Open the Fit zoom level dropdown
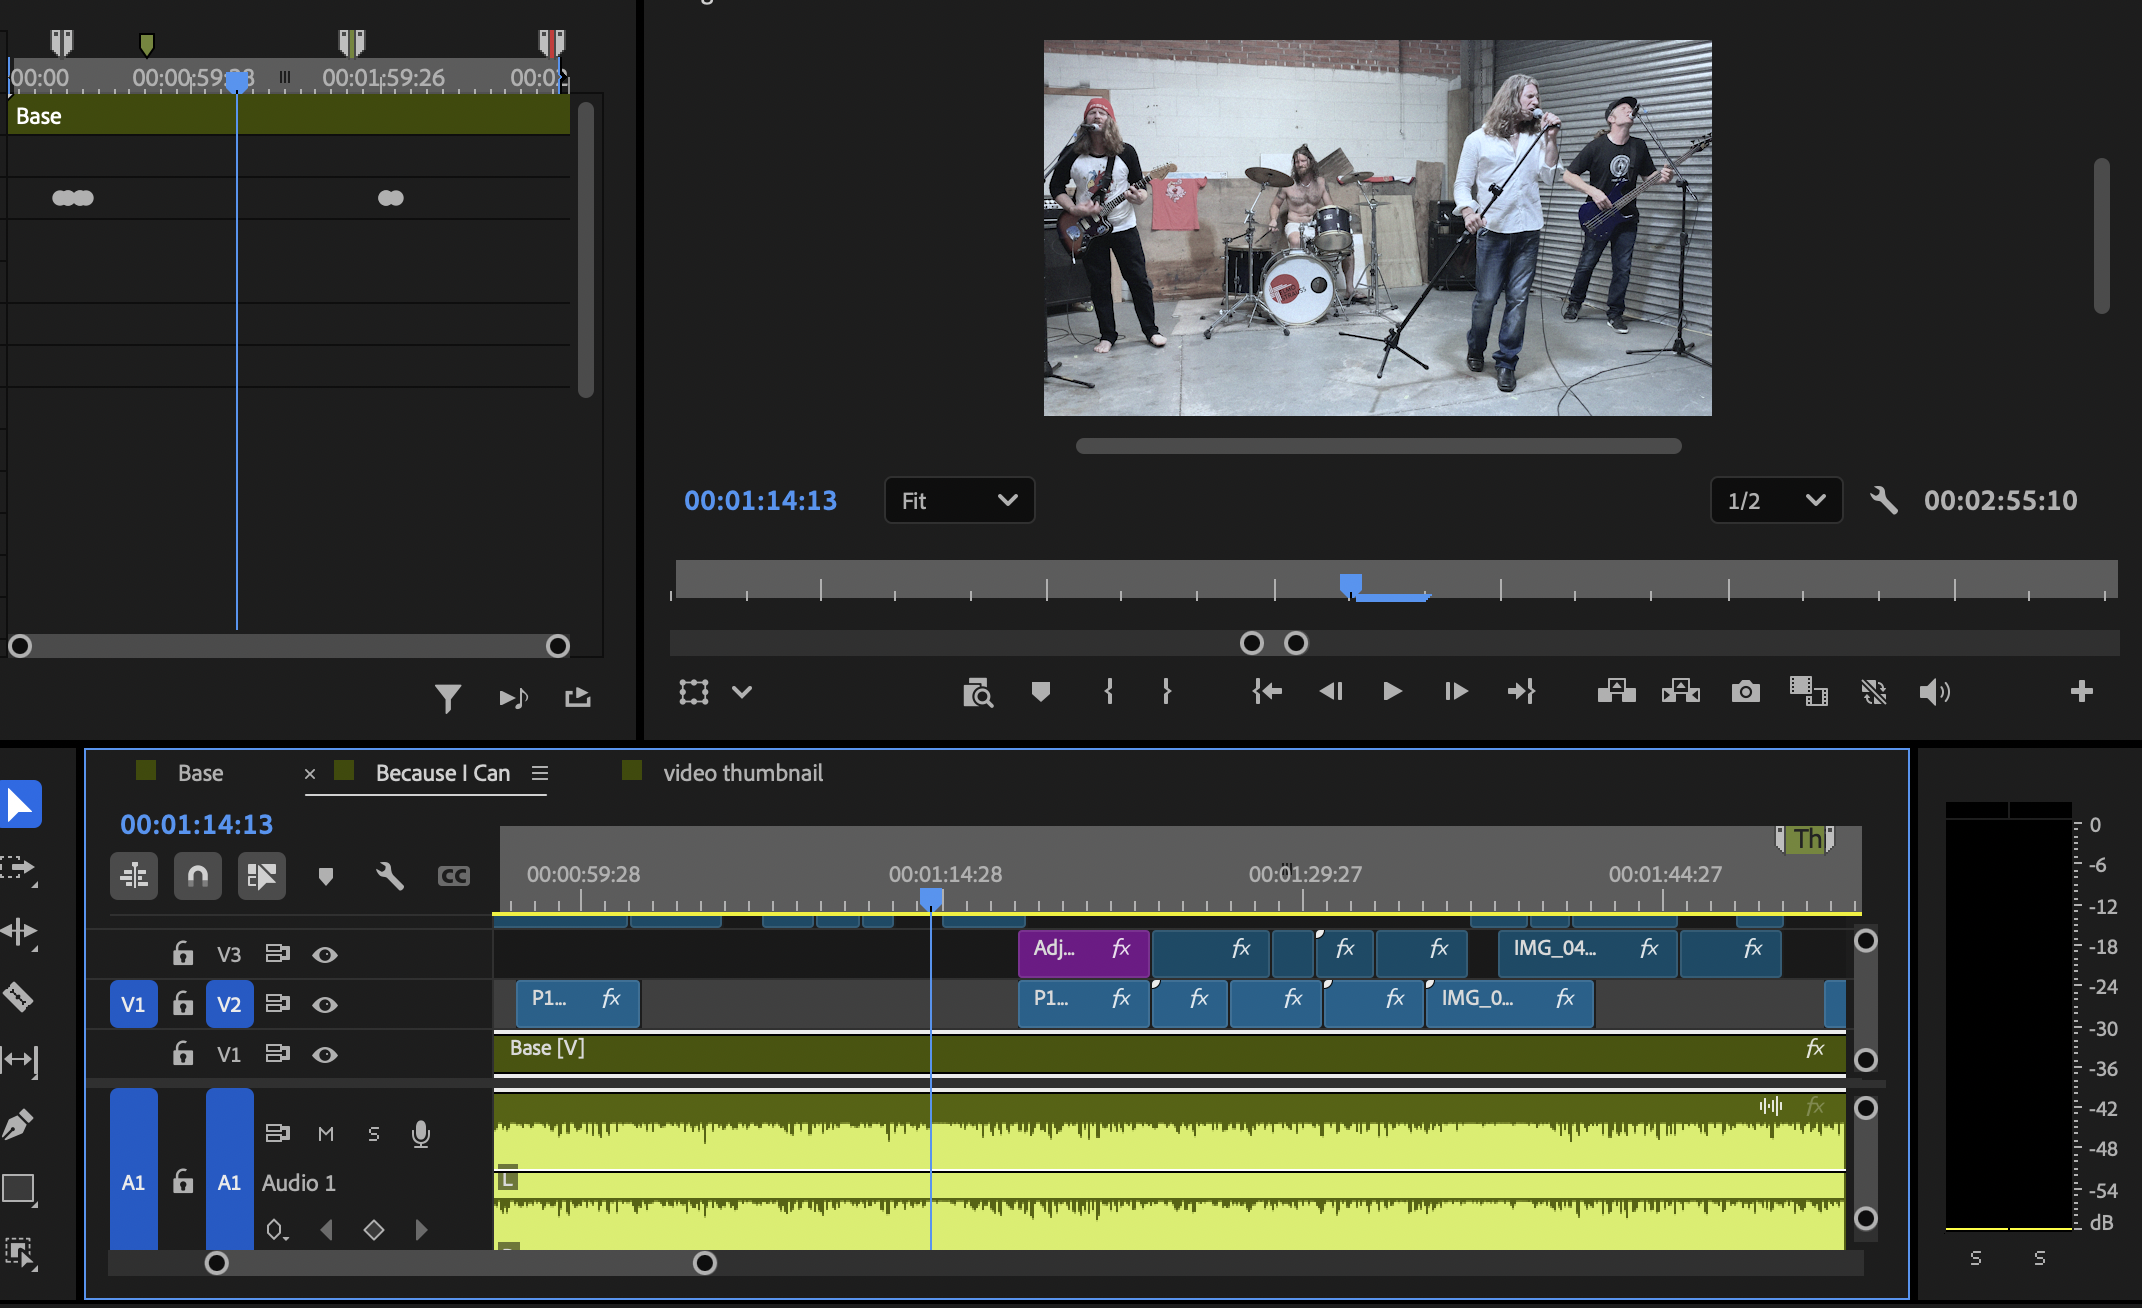The image size is (2142, 1308). coord(959,500)
